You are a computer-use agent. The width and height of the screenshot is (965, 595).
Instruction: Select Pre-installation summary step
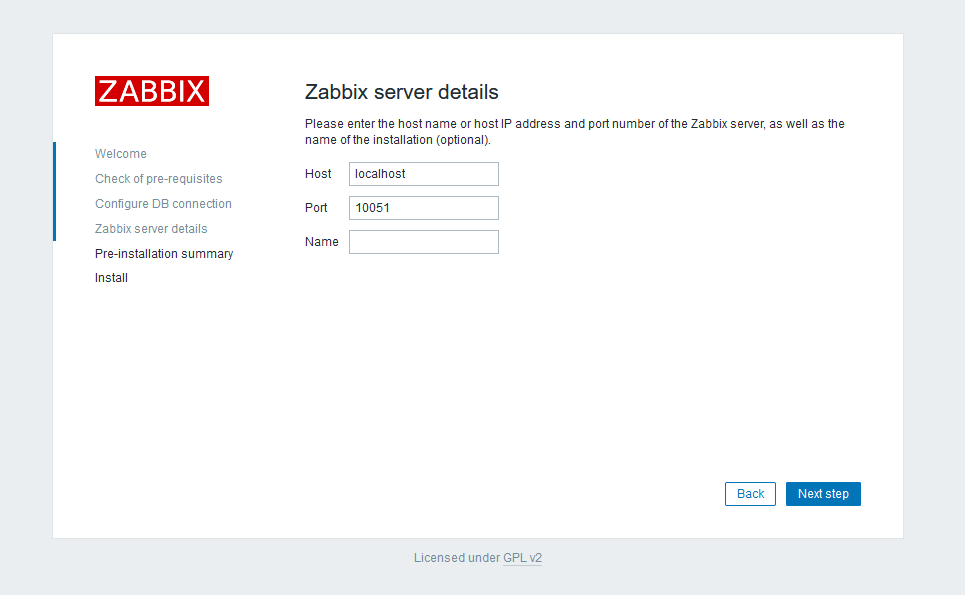pyautogui.click(x=164, y=254)
